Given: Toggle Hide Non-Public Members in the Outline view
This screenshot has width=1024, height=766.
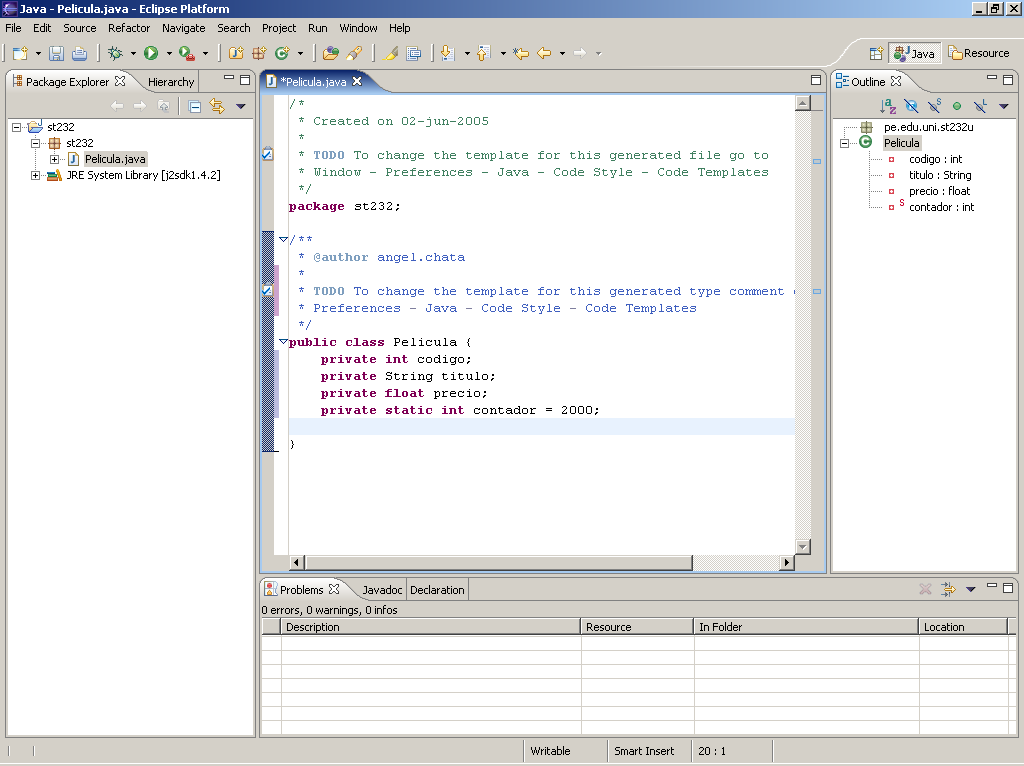Looking at the screenshot, I should [x=957, y=106].
